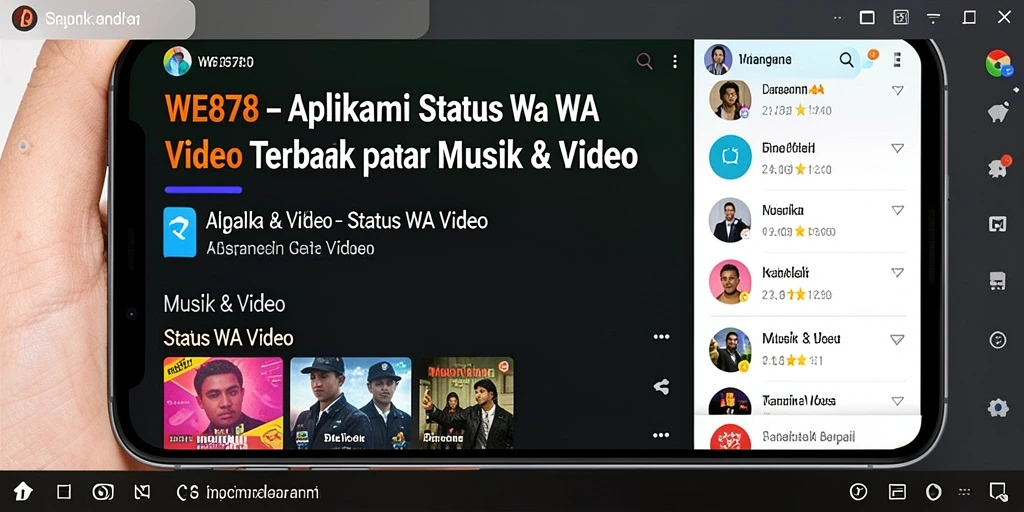Click the right panel header name
This screenshot has height=512, width=1024.
point(765,59)
